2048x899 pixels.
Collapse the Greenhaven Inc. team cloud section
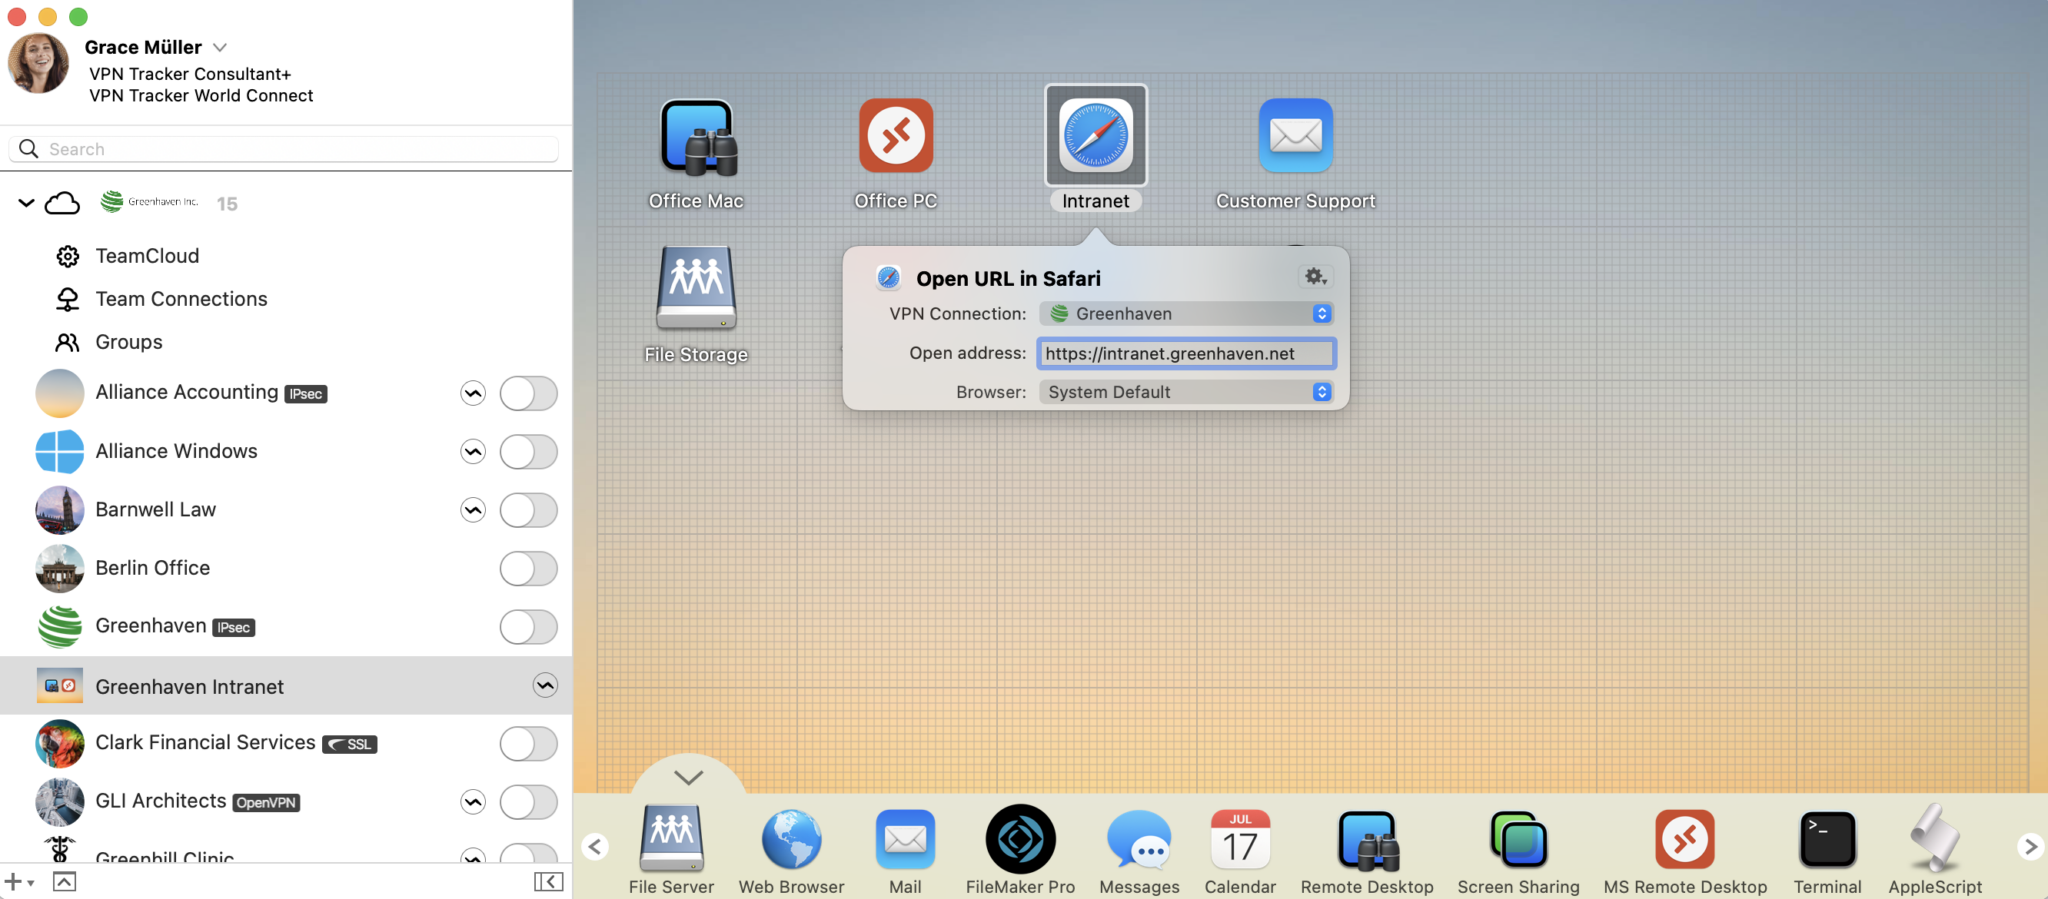(x=26, y=203)
